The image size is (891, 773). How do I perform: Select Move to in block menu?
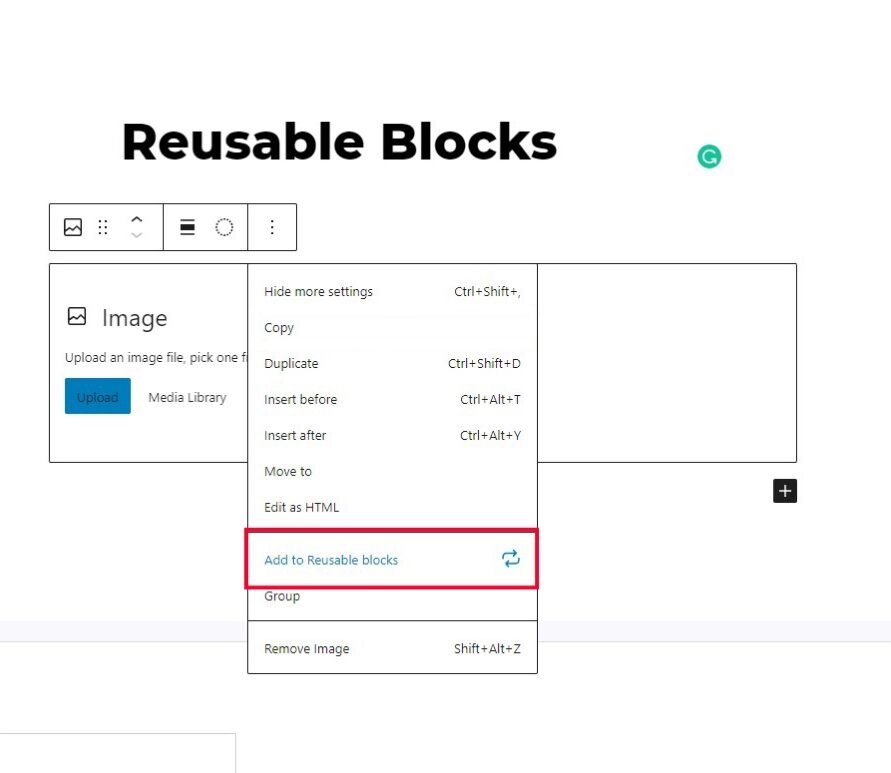click(x=288, y=472)
